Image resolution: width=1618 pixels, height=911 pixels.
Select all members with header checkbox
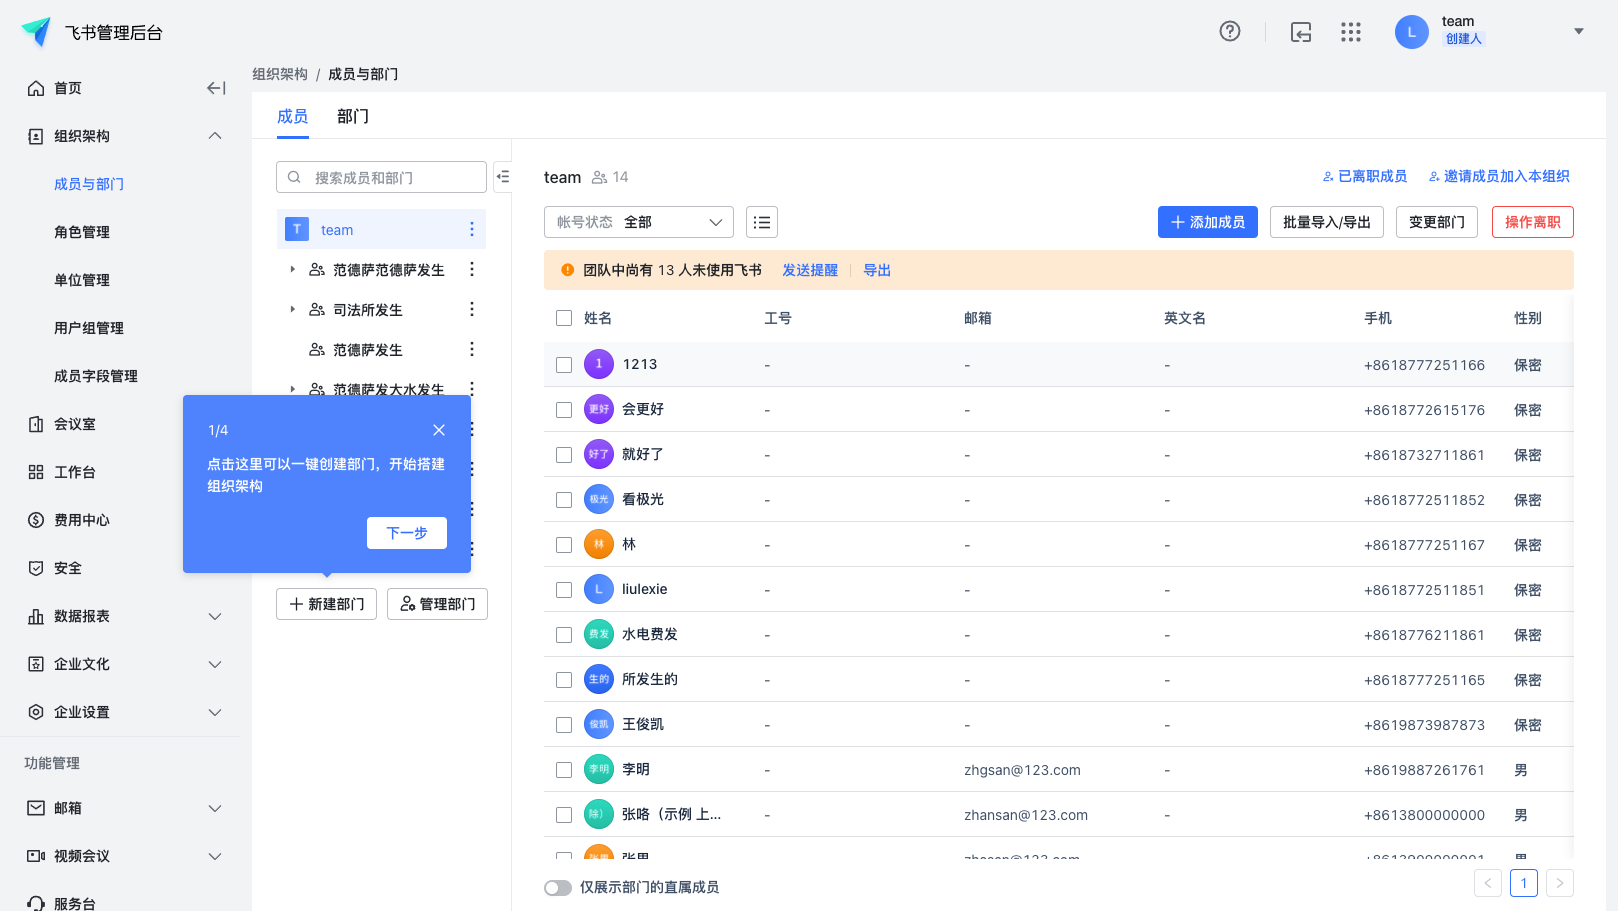point(564,318)
